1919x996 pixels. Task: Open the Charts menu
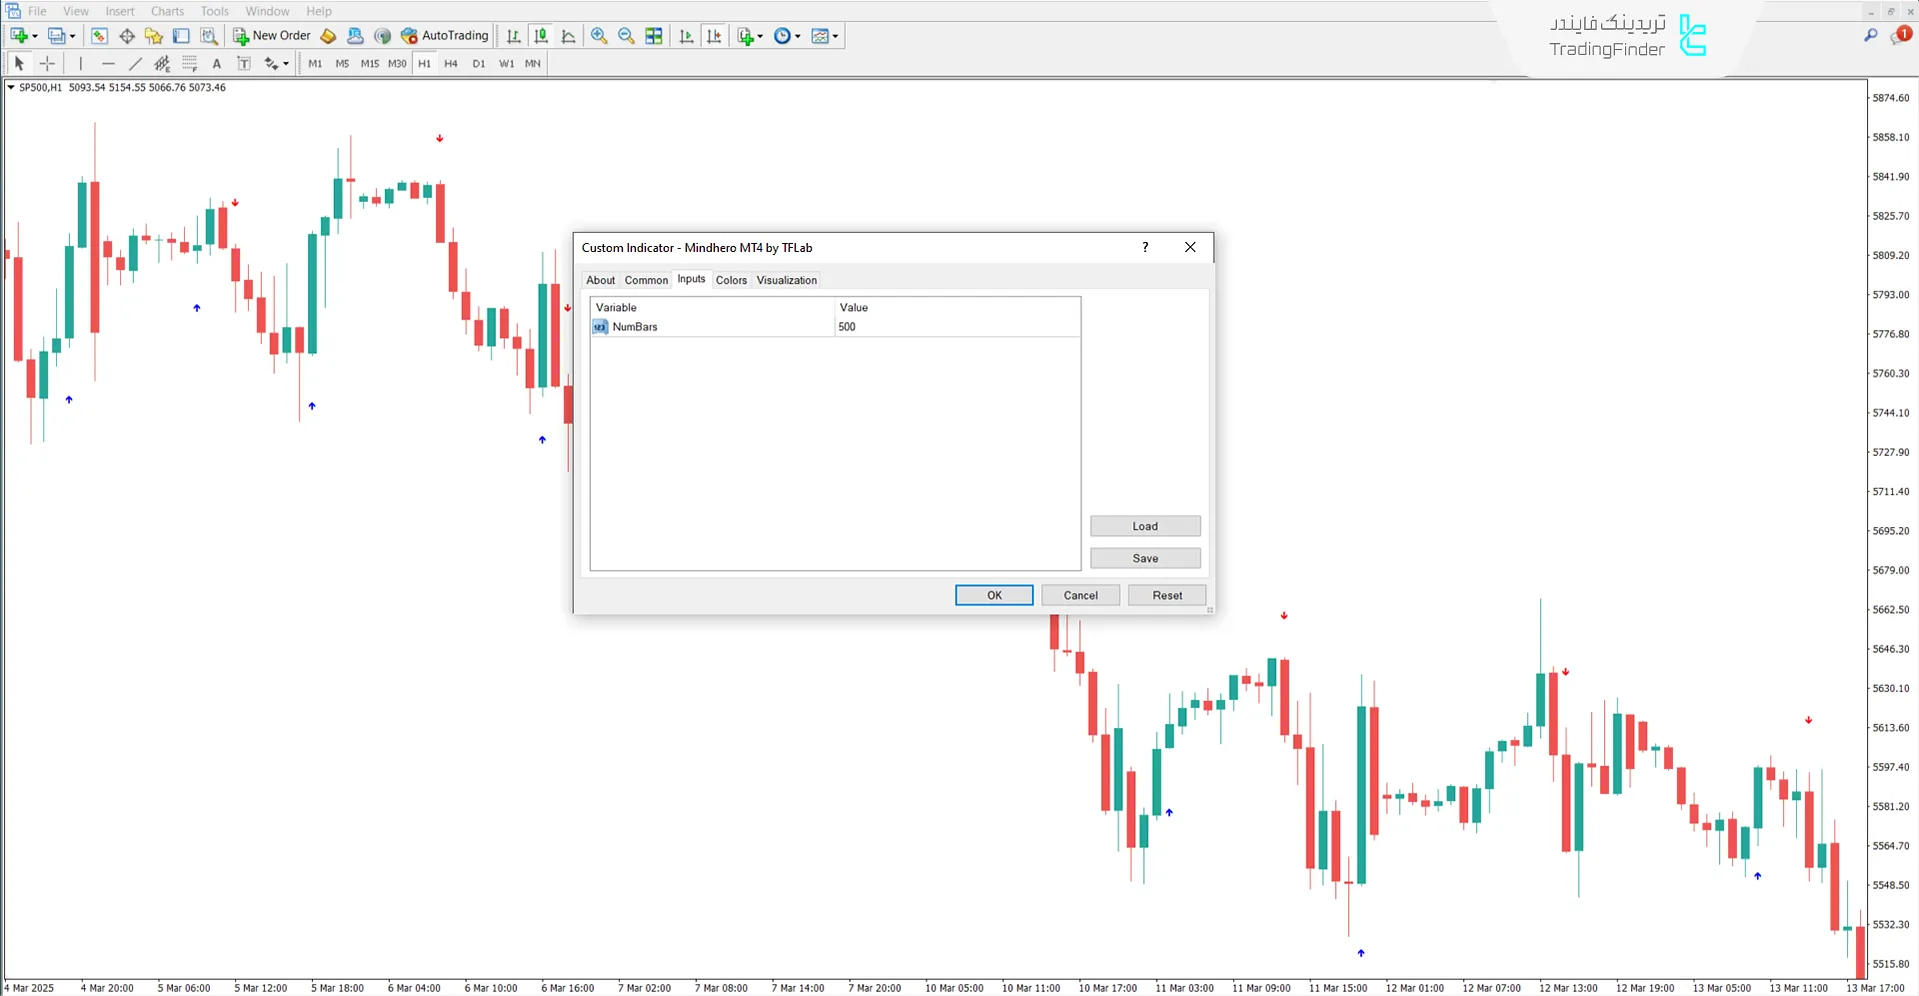tap(167, 11)
